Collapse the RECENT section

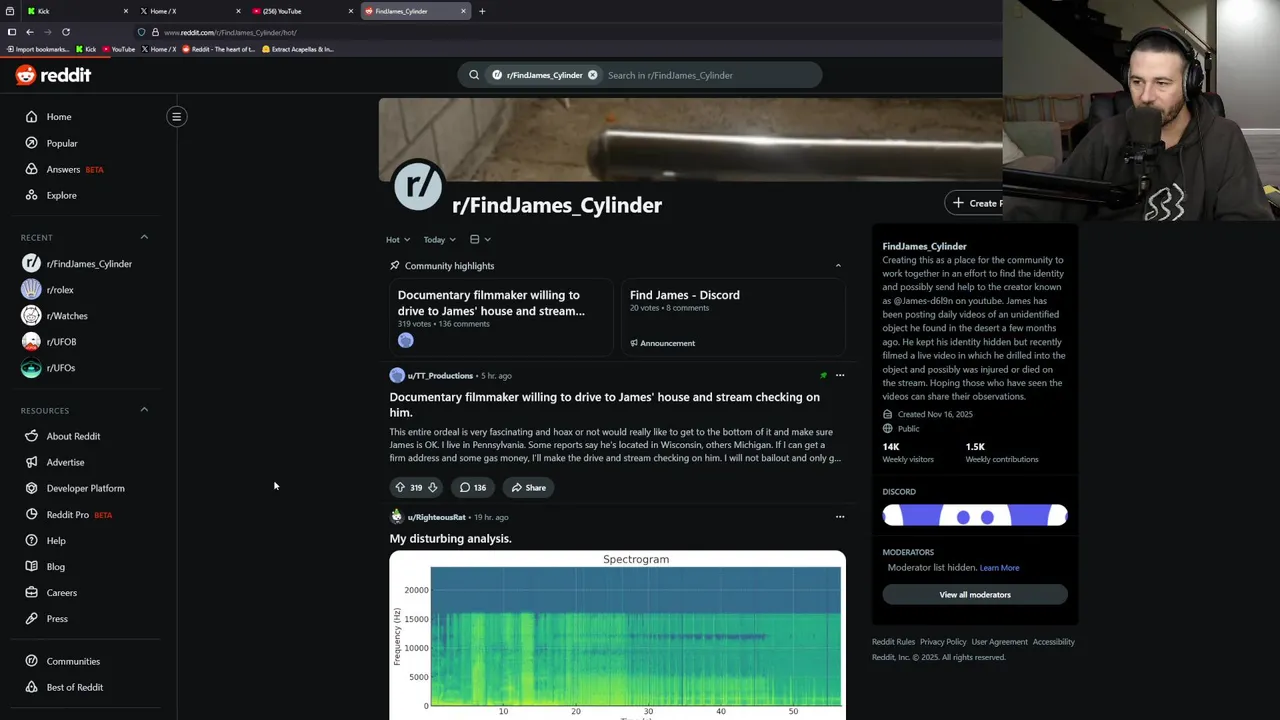(x=144, y=237)
